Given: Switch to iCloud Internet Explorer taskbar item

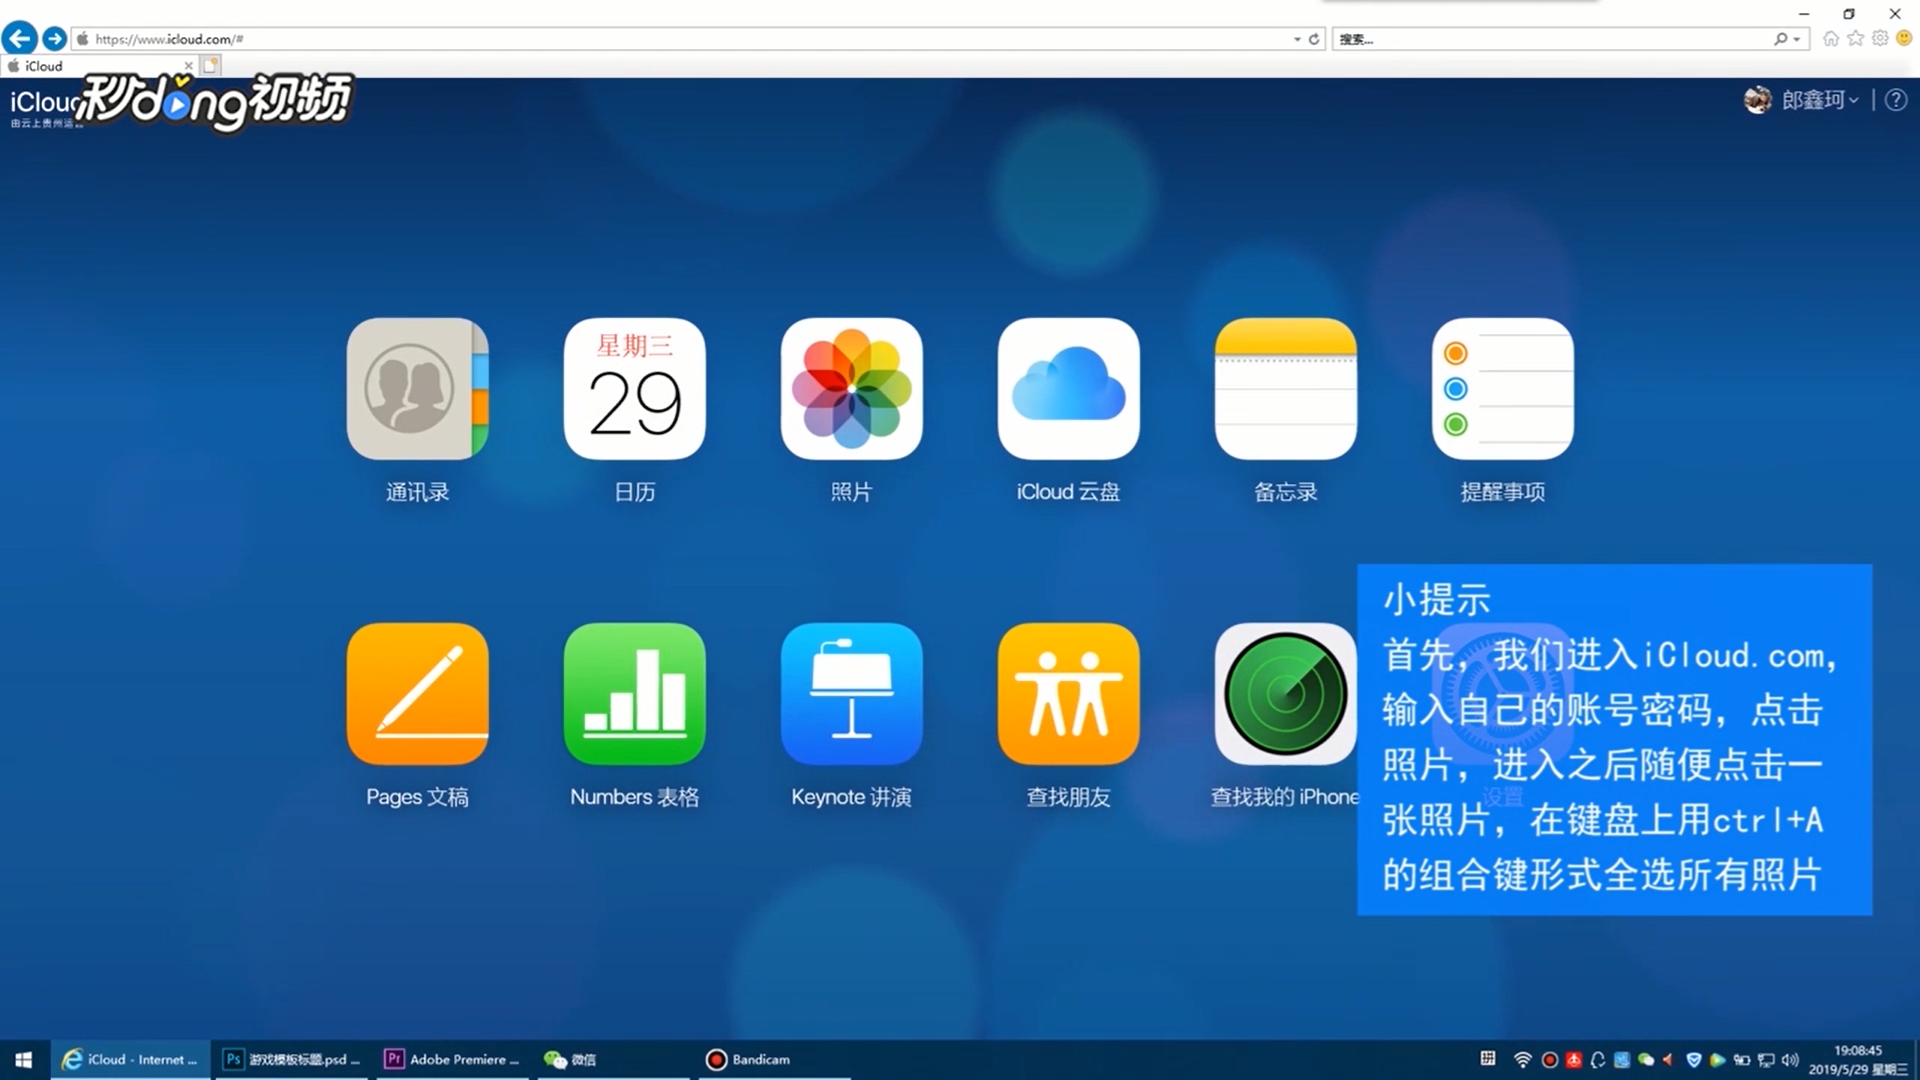Looking at the screenshot, I should click(x=130, y=1060).
